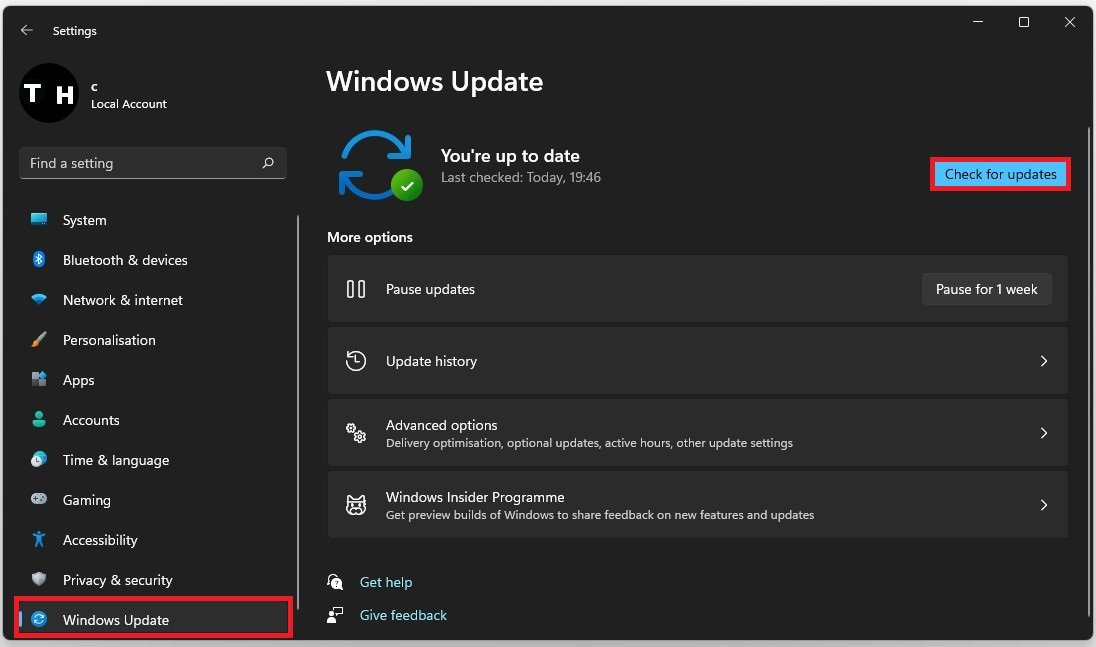Click the Bluetooth & devices icon

pyautogui.click(x=39, y=260)
